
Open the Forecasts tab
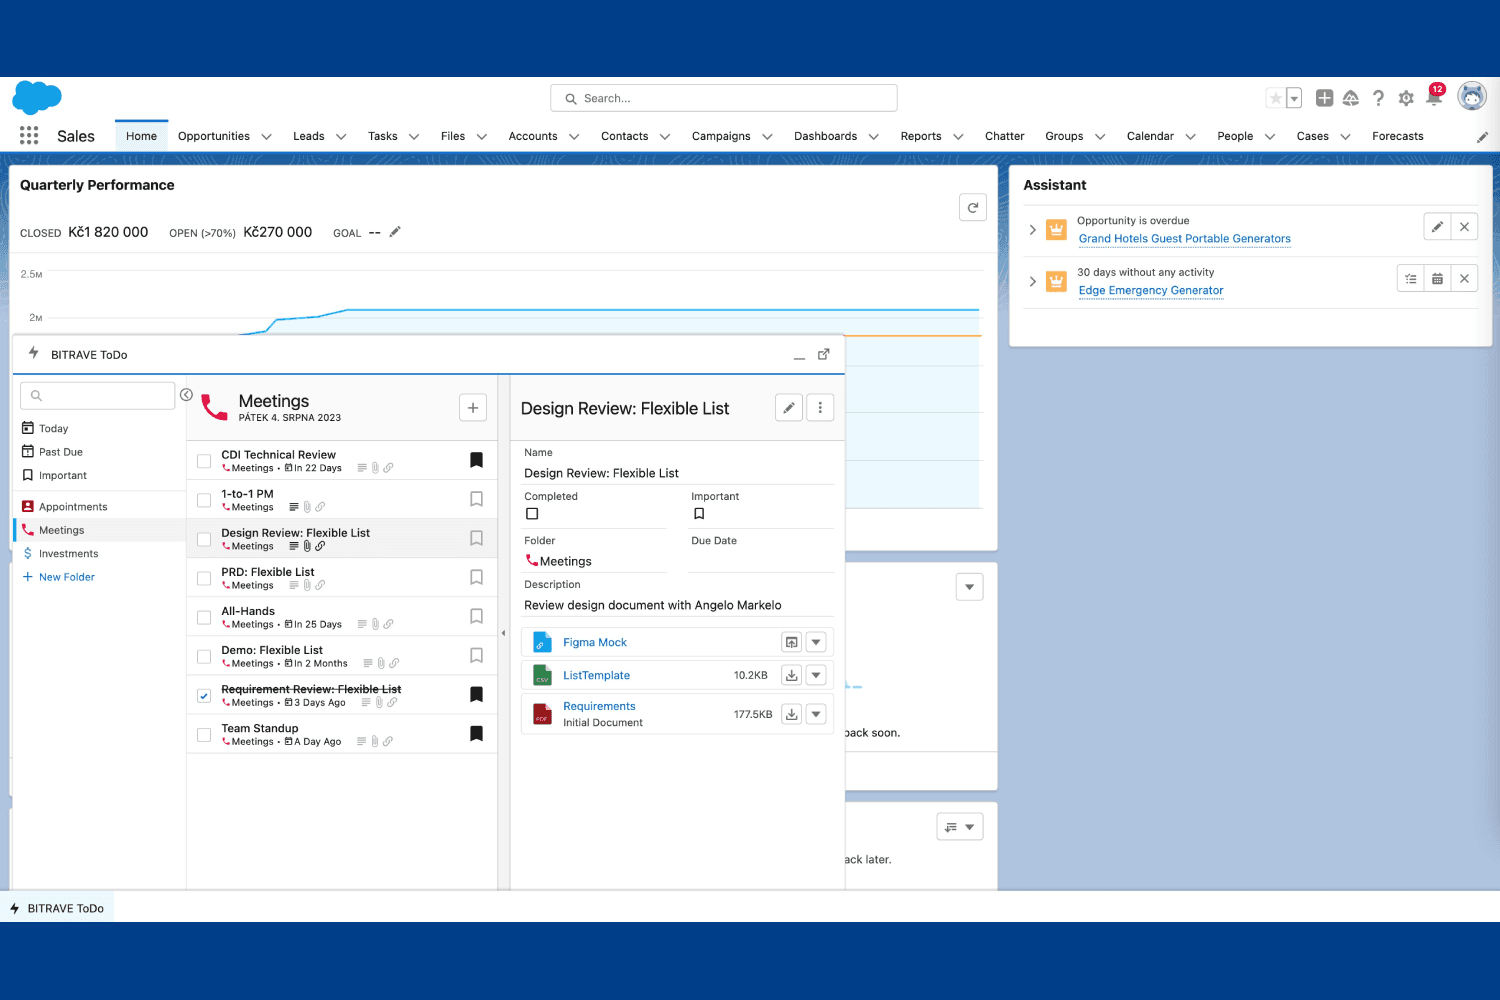[x=1397, y=136]
